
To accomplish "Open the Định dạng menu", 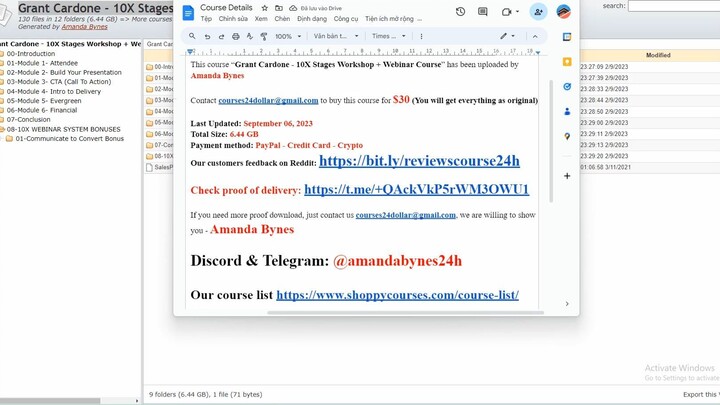I will click(312, 18).
